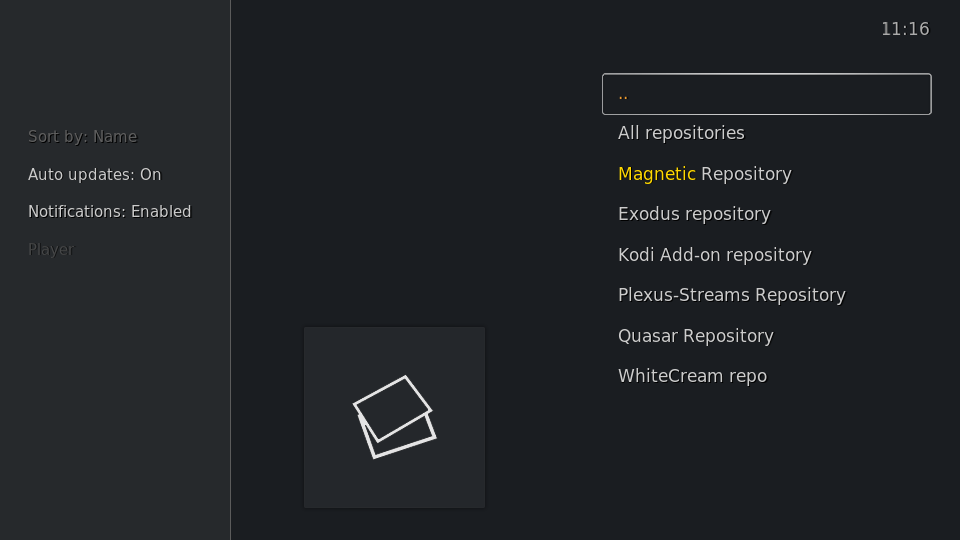
Task: Click the vertical sidebar divider line
Action: tap(230, 270)
